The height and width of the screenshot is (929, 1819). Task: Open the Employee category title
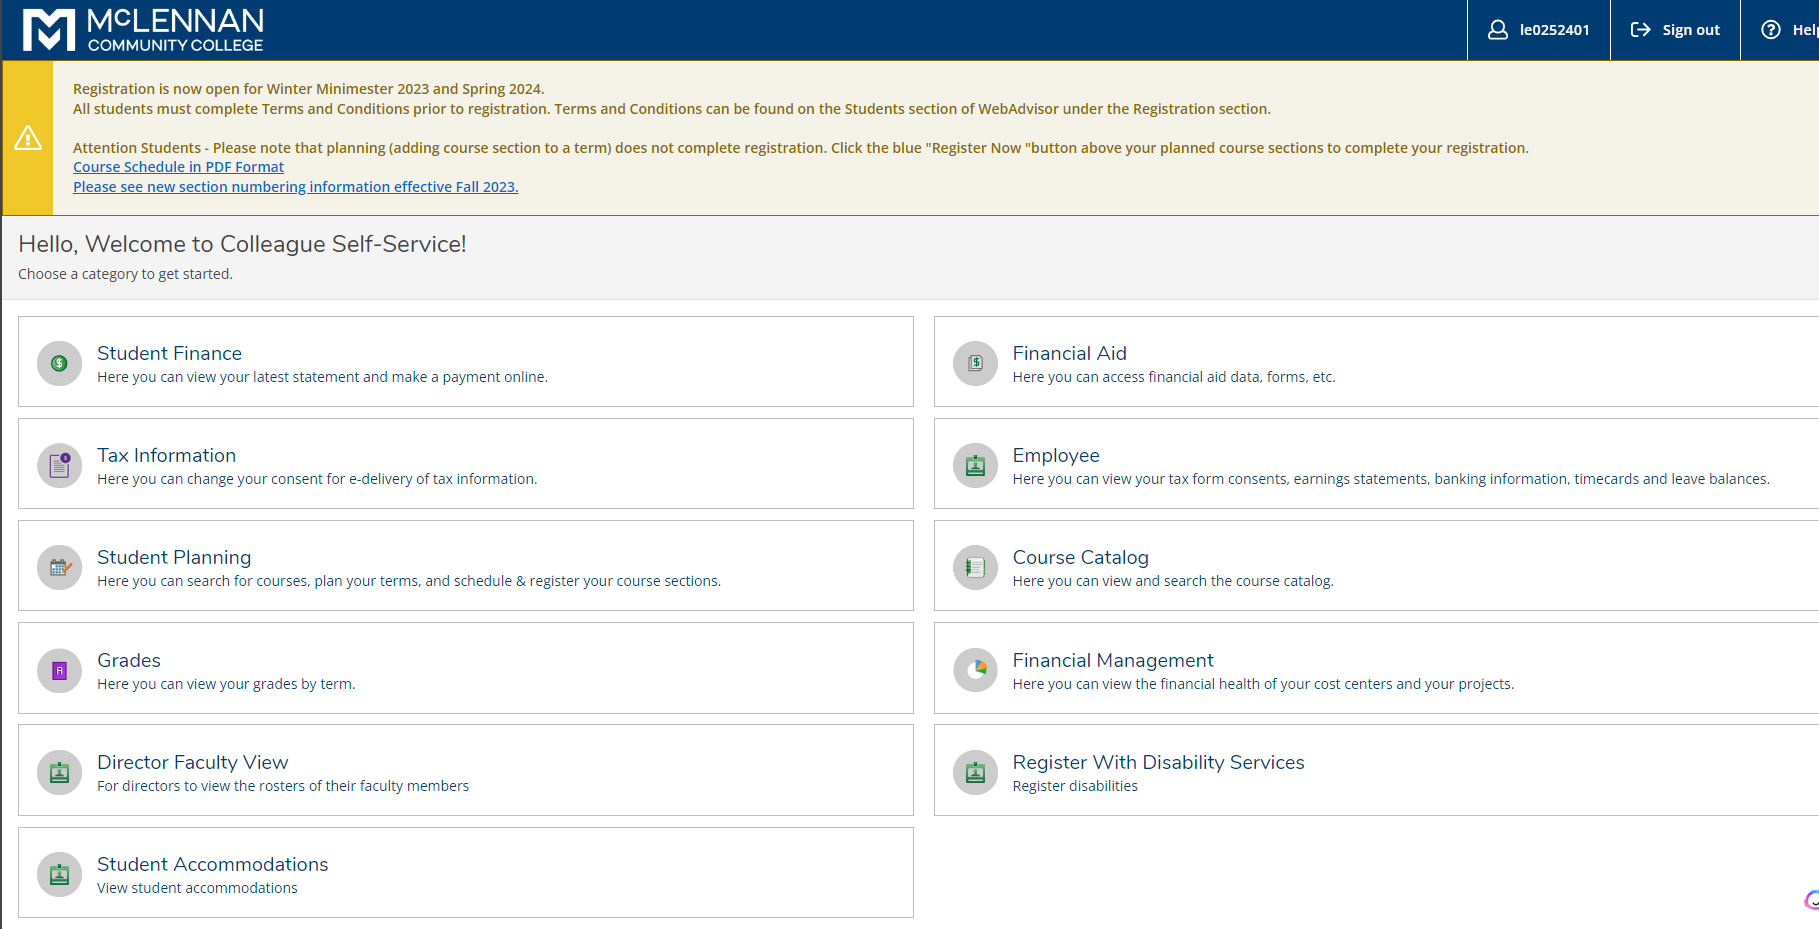(x=1055, y=455)
